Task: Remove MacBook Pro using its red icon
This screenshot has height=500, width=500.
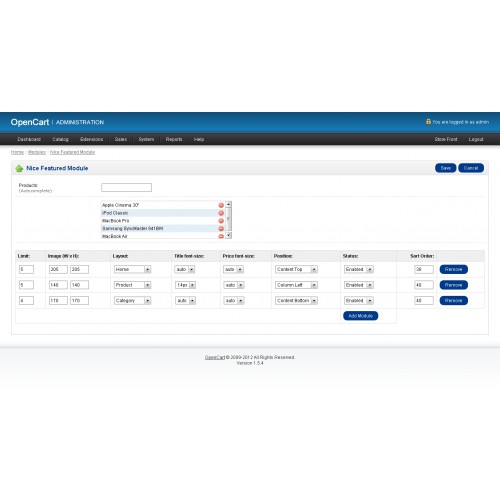Action: click(221, 221)
